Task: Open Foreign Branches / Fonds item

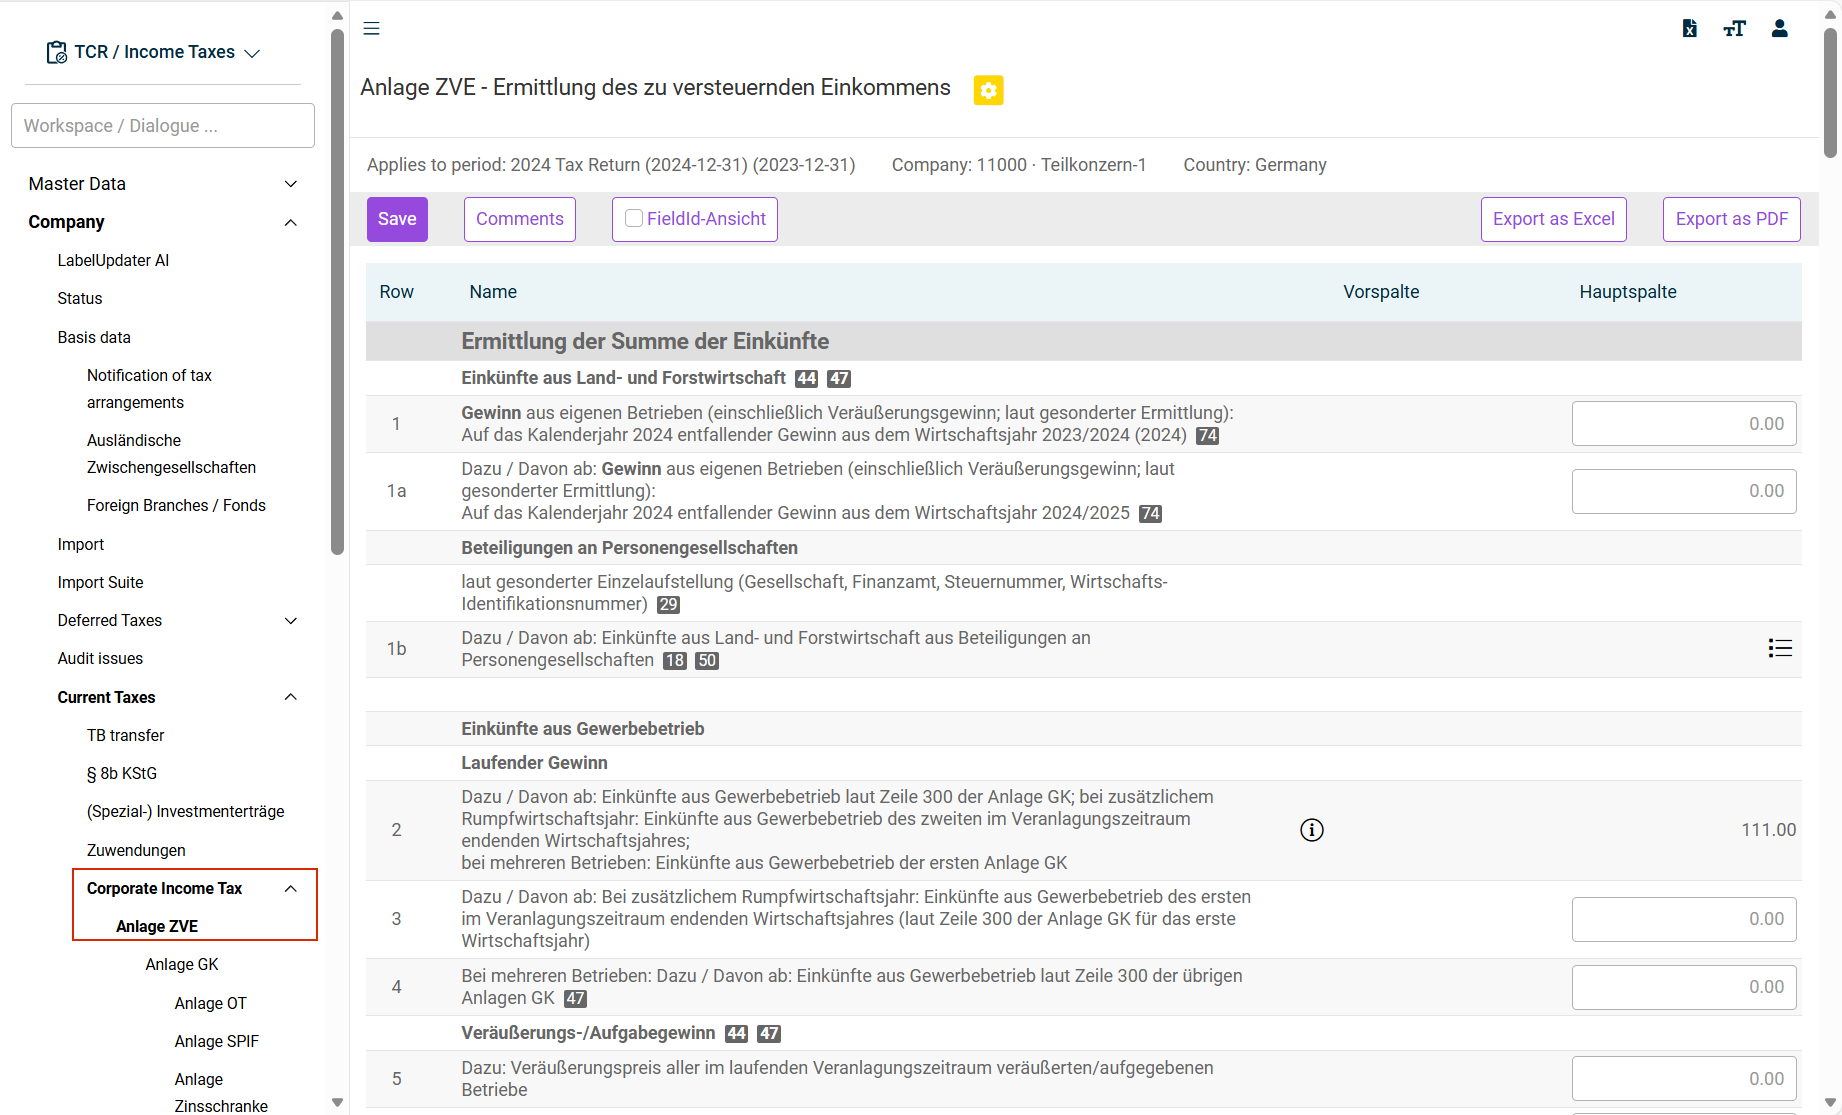Action: (x=176, y=505)
